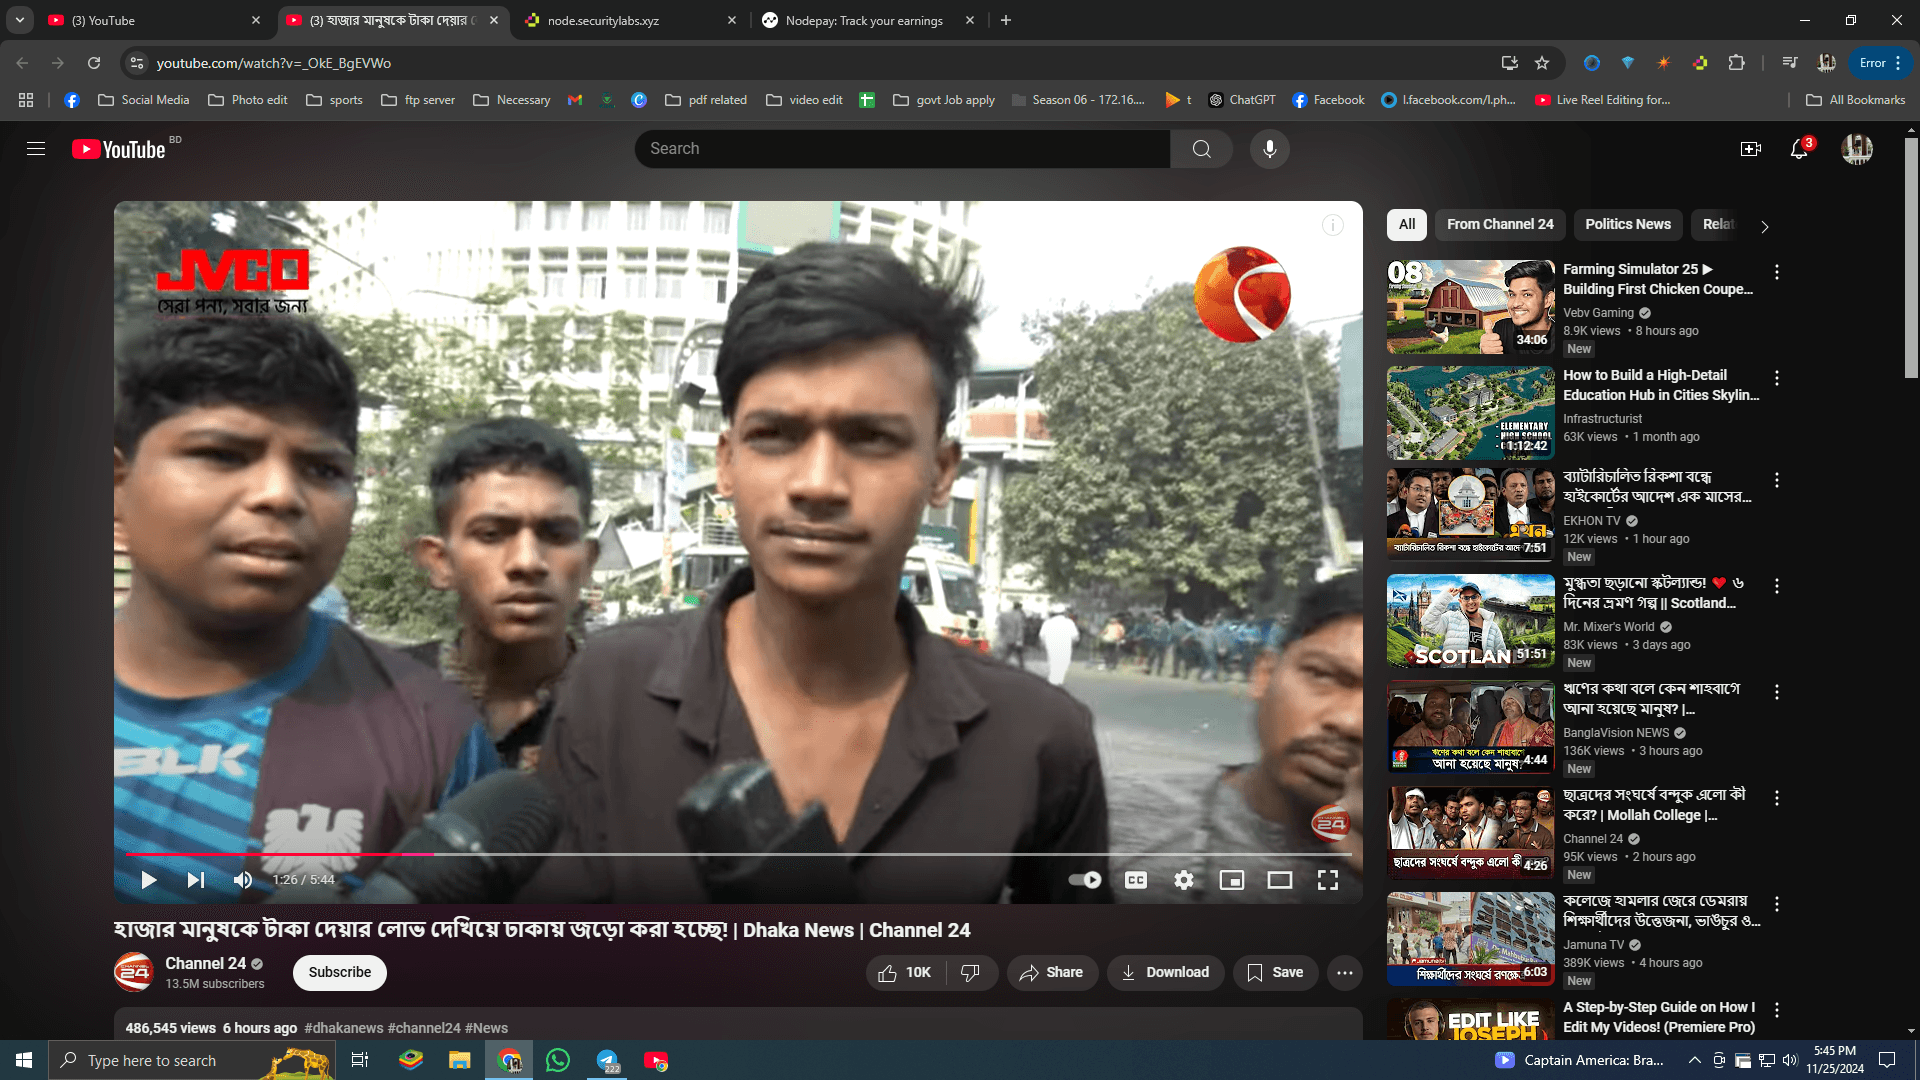The height and width of the screenshot is (1080, 1920).
Task: Open the YouTube account avatar menu
Action: (1857, 149)
